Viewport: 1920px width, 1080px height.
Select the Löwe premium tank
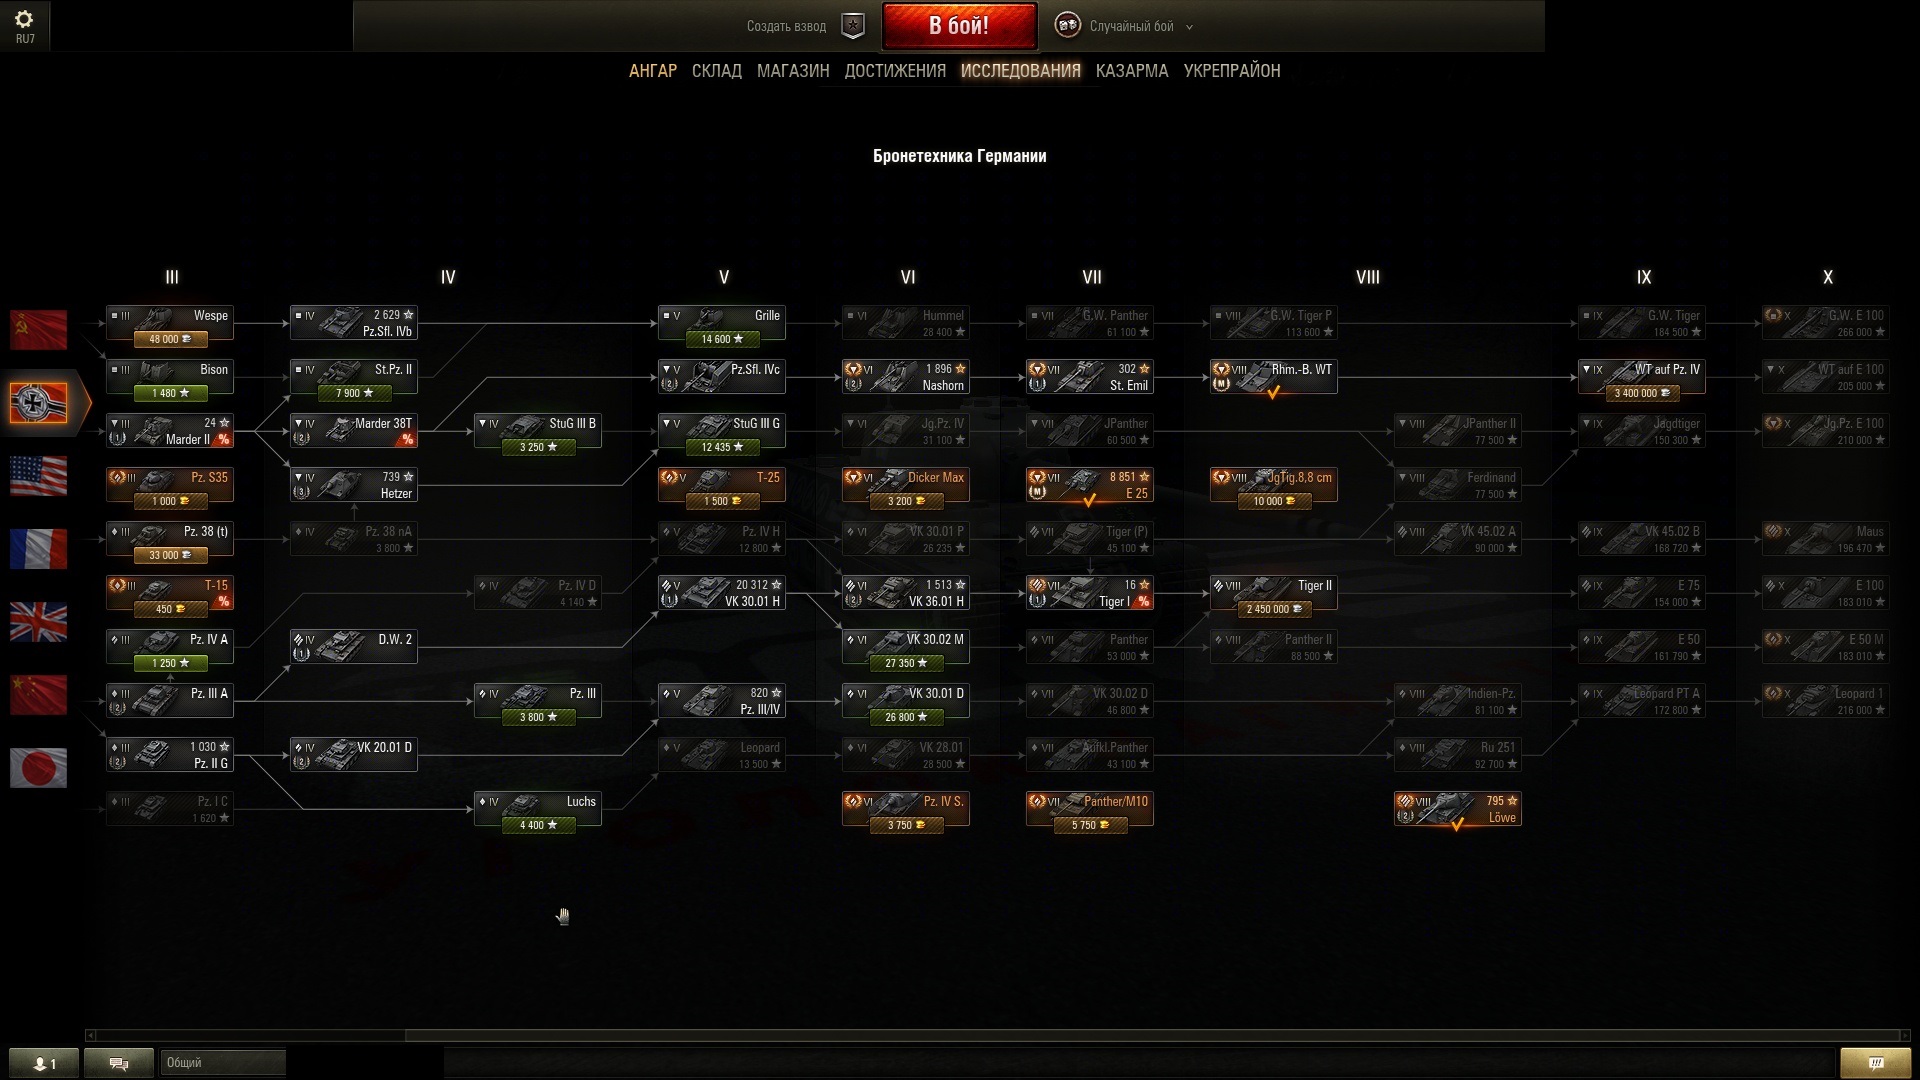pyautogui.click(x=1458, y=809)
